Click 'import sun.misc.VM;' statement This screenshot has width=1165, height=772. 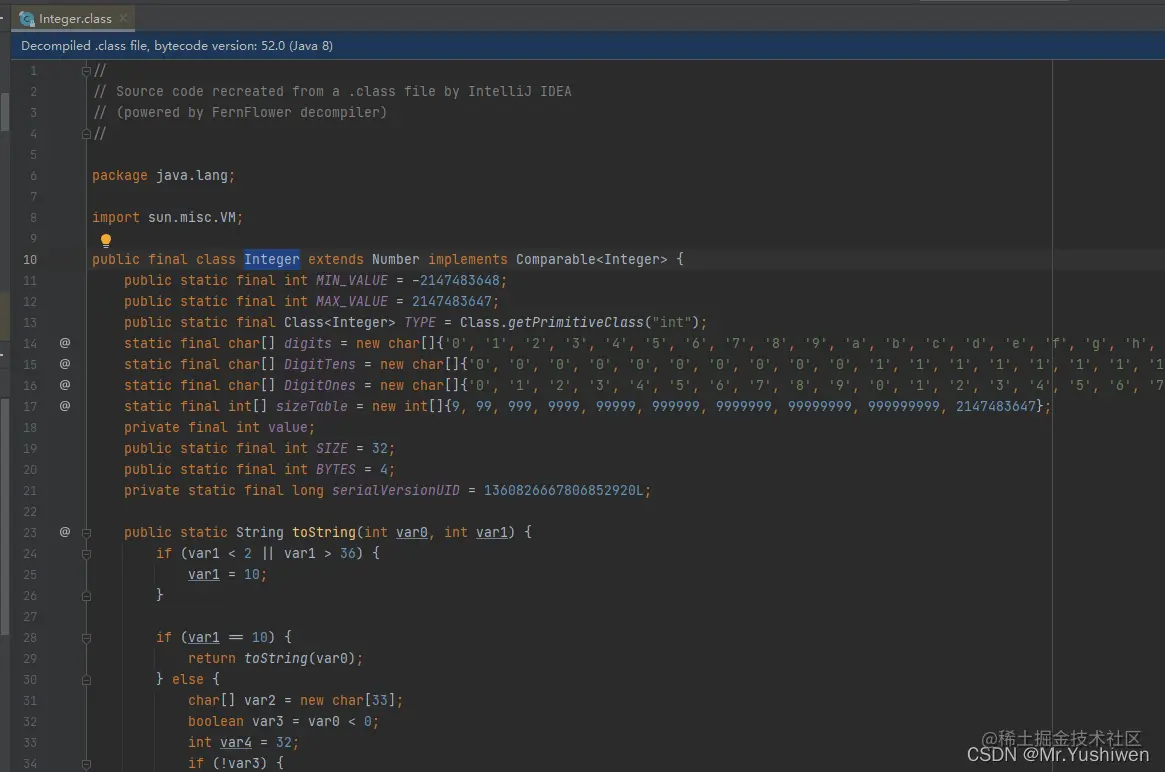167,218
